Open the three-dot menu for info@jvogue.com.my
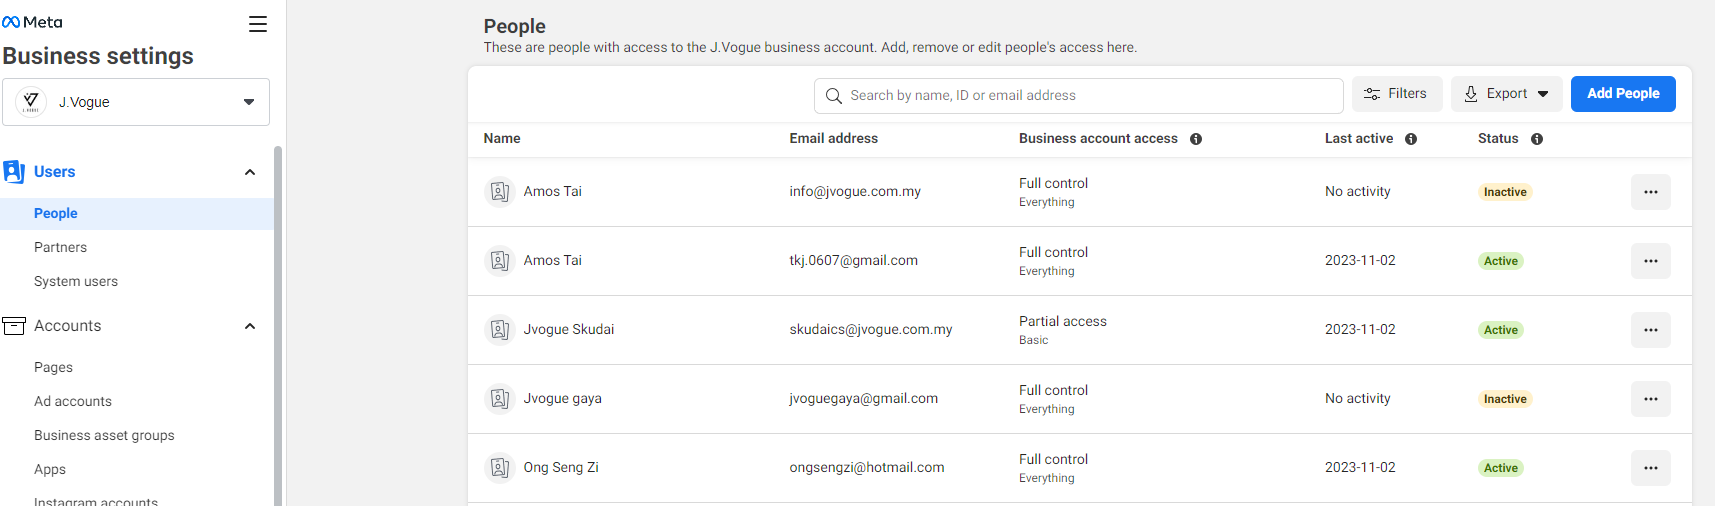Screen dimensions: 1715x506 pyautogui.click(x=1651, y=192)
